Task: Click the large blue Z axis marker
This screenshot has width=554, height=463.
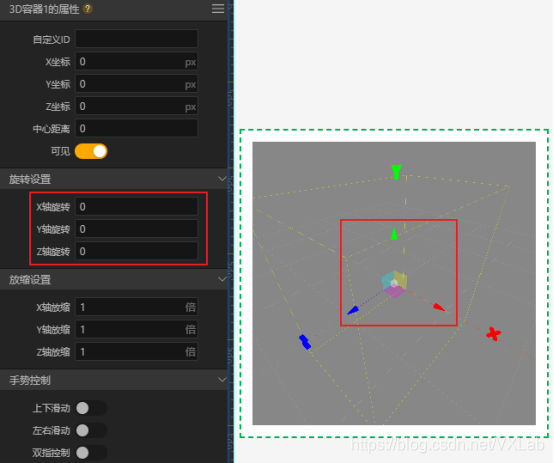Action: [x=305, y=342]
